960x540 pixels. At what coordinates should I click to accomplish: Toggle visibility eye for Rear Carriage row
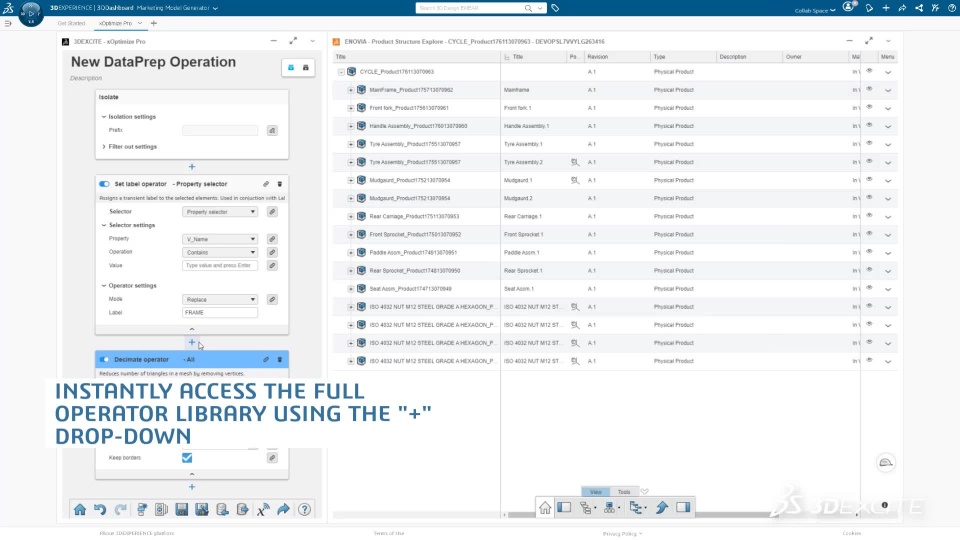[x=869, y=216]
